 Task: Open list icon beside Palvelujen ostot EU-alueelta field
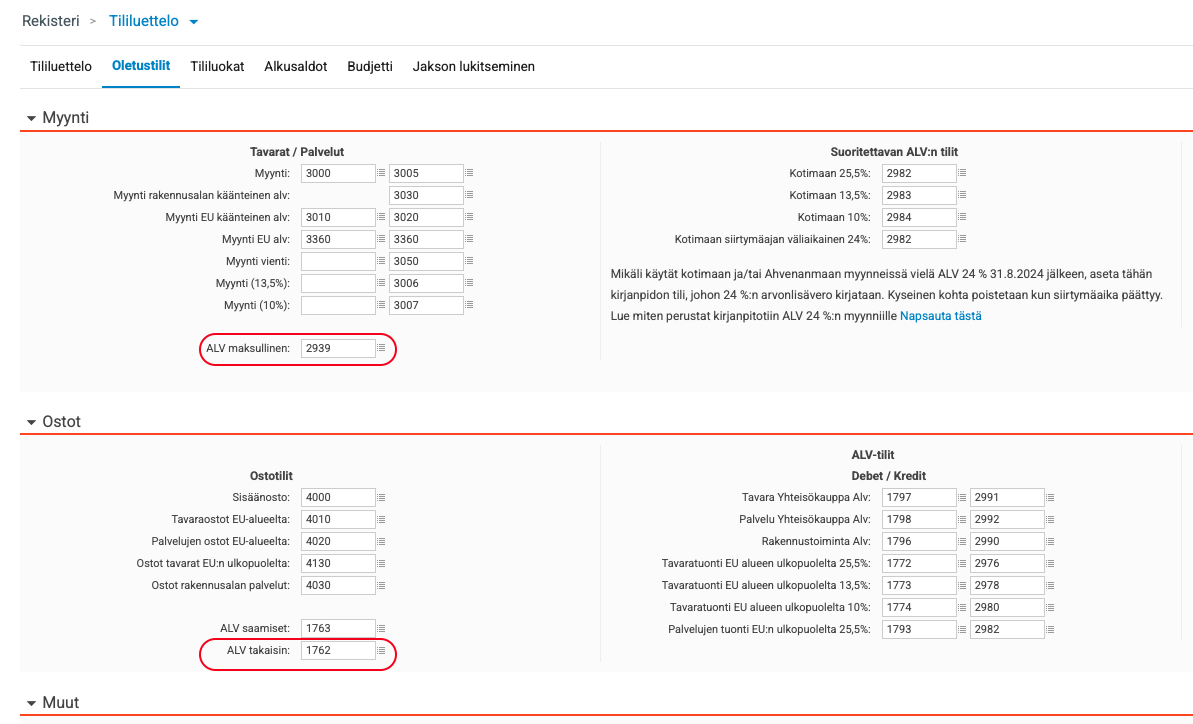click(x=381, y=541)
